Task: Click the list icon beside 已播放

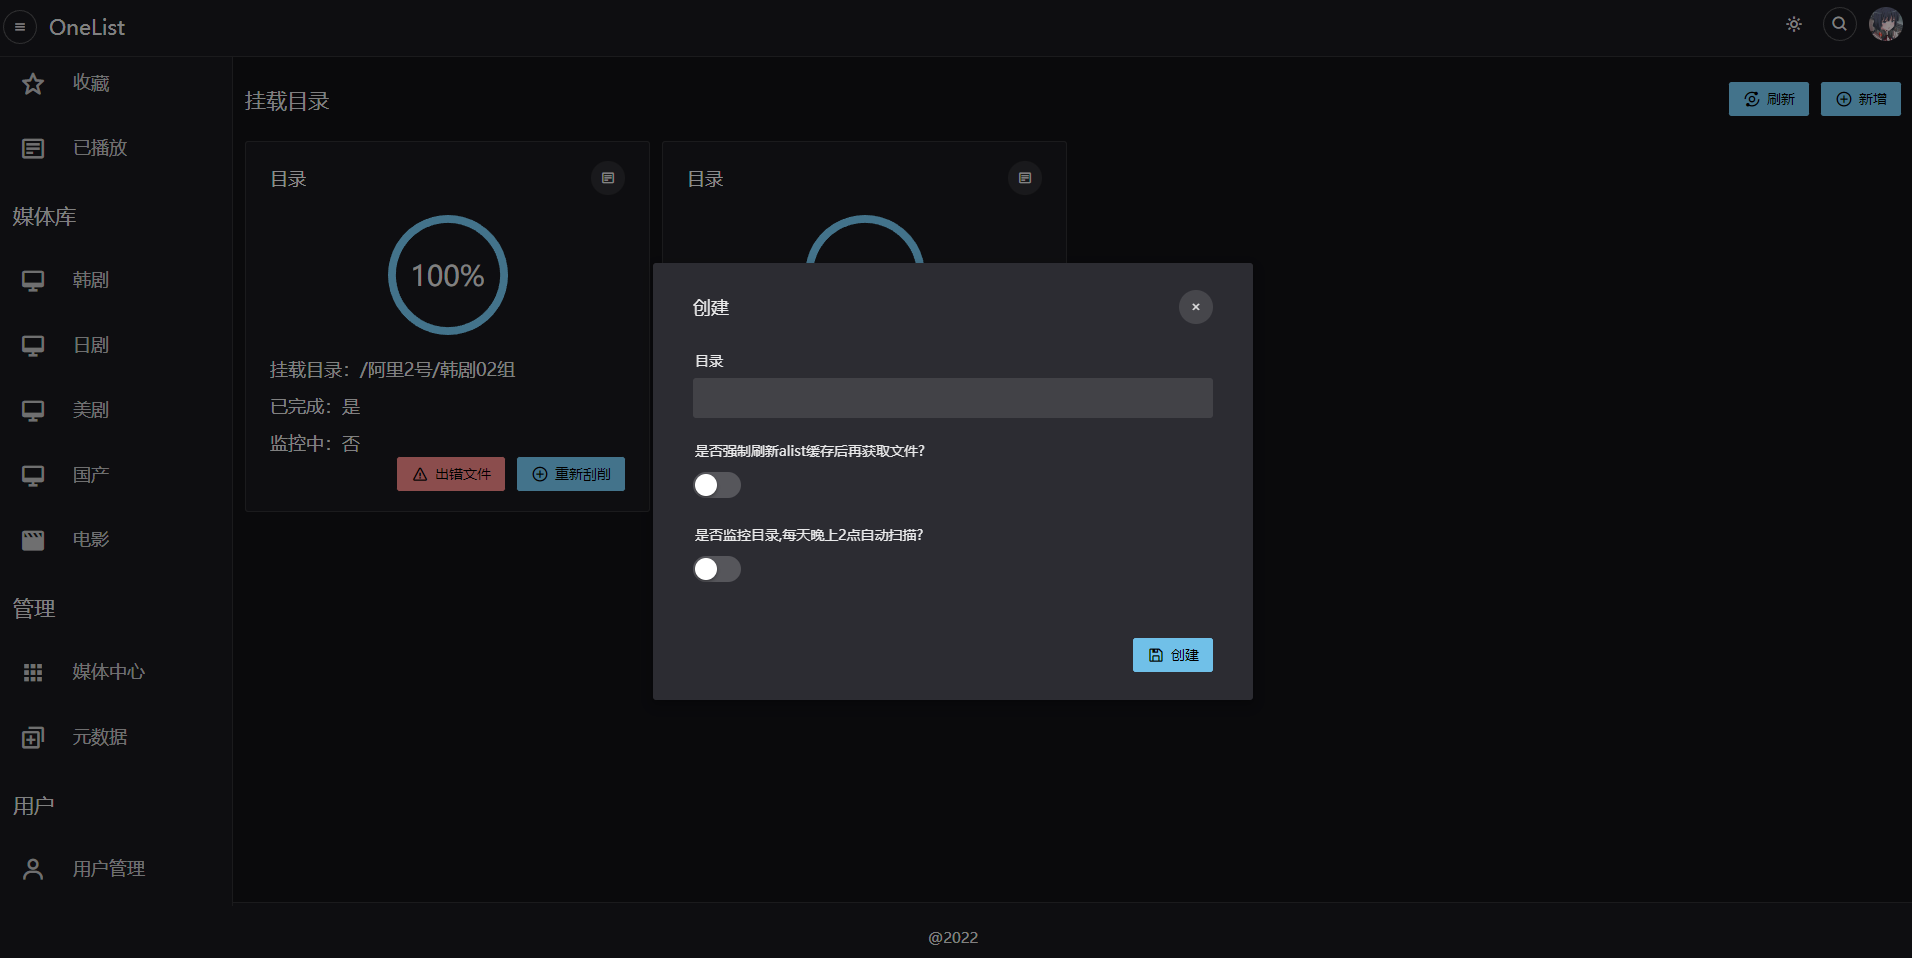Action: point(33,149)
